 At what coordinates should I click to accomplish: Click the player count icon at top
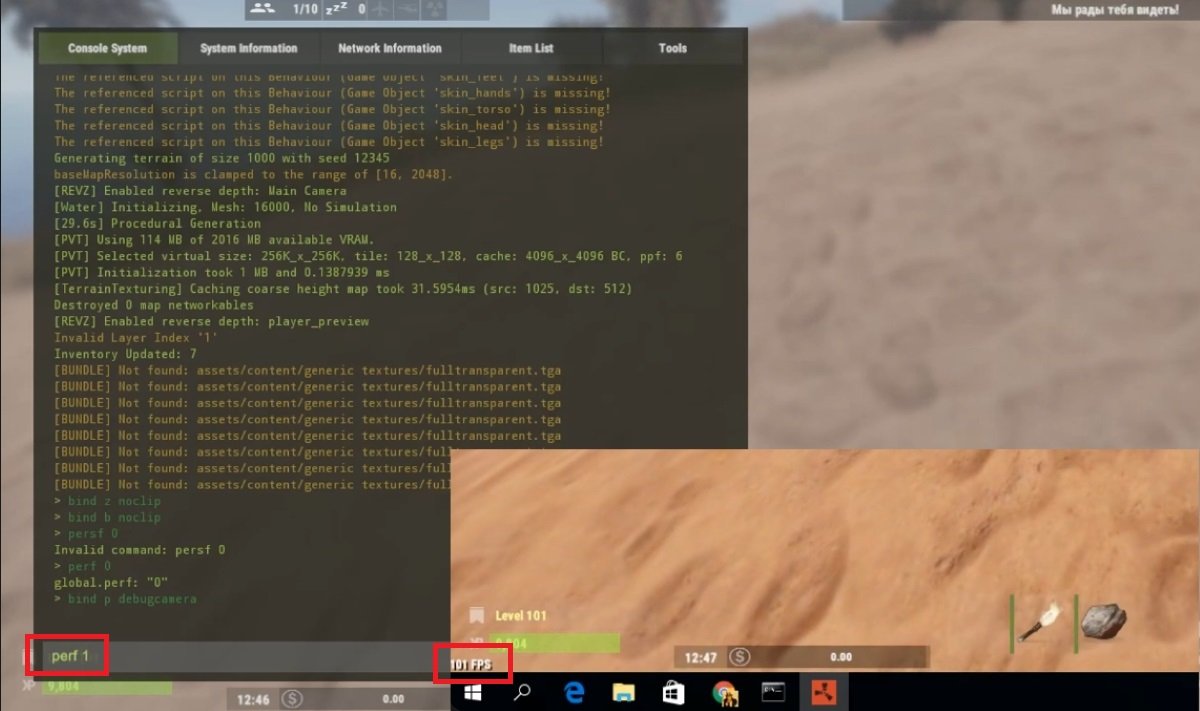(263, 8)
